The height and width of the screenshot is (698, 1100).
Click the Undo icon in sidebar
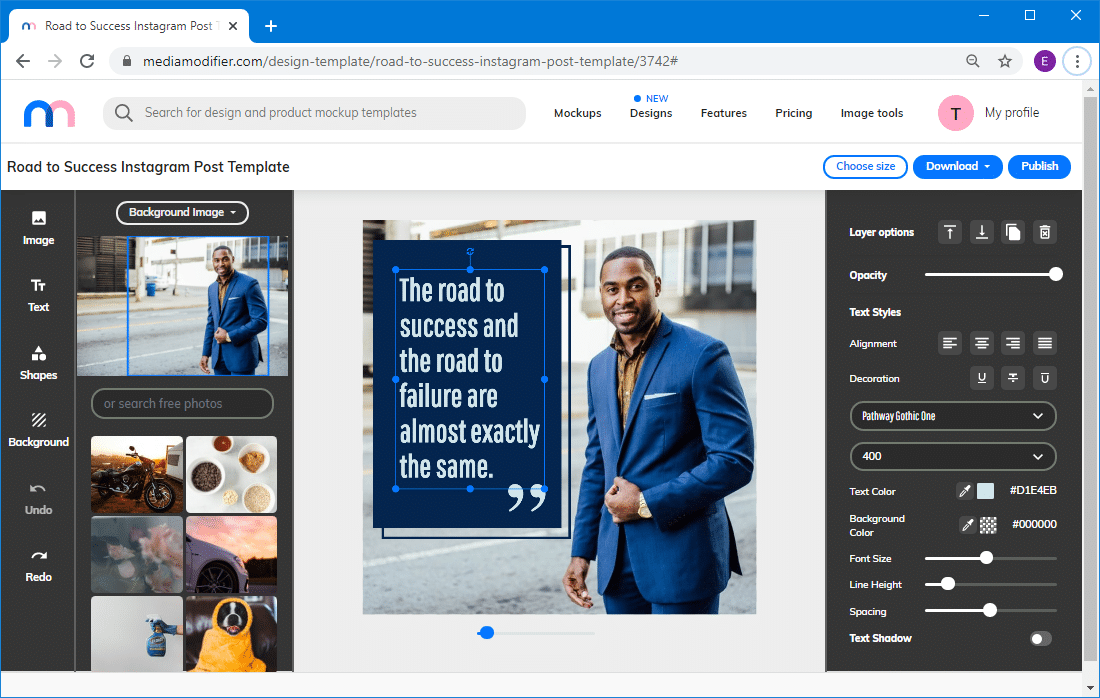[x=38, y=497]
